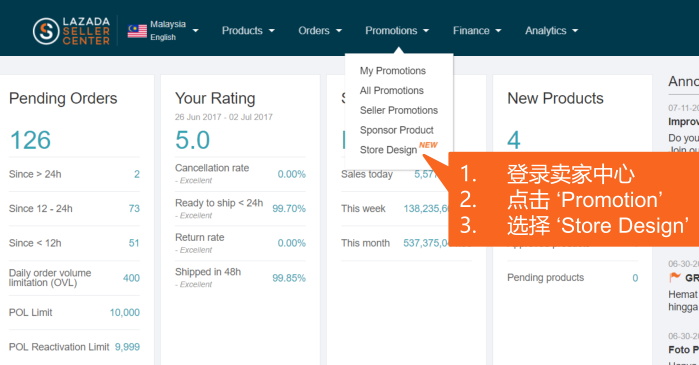Collapse the Promotions dropdown menu
This screenshot has width=699, height=365.
(x=397, y=31)
